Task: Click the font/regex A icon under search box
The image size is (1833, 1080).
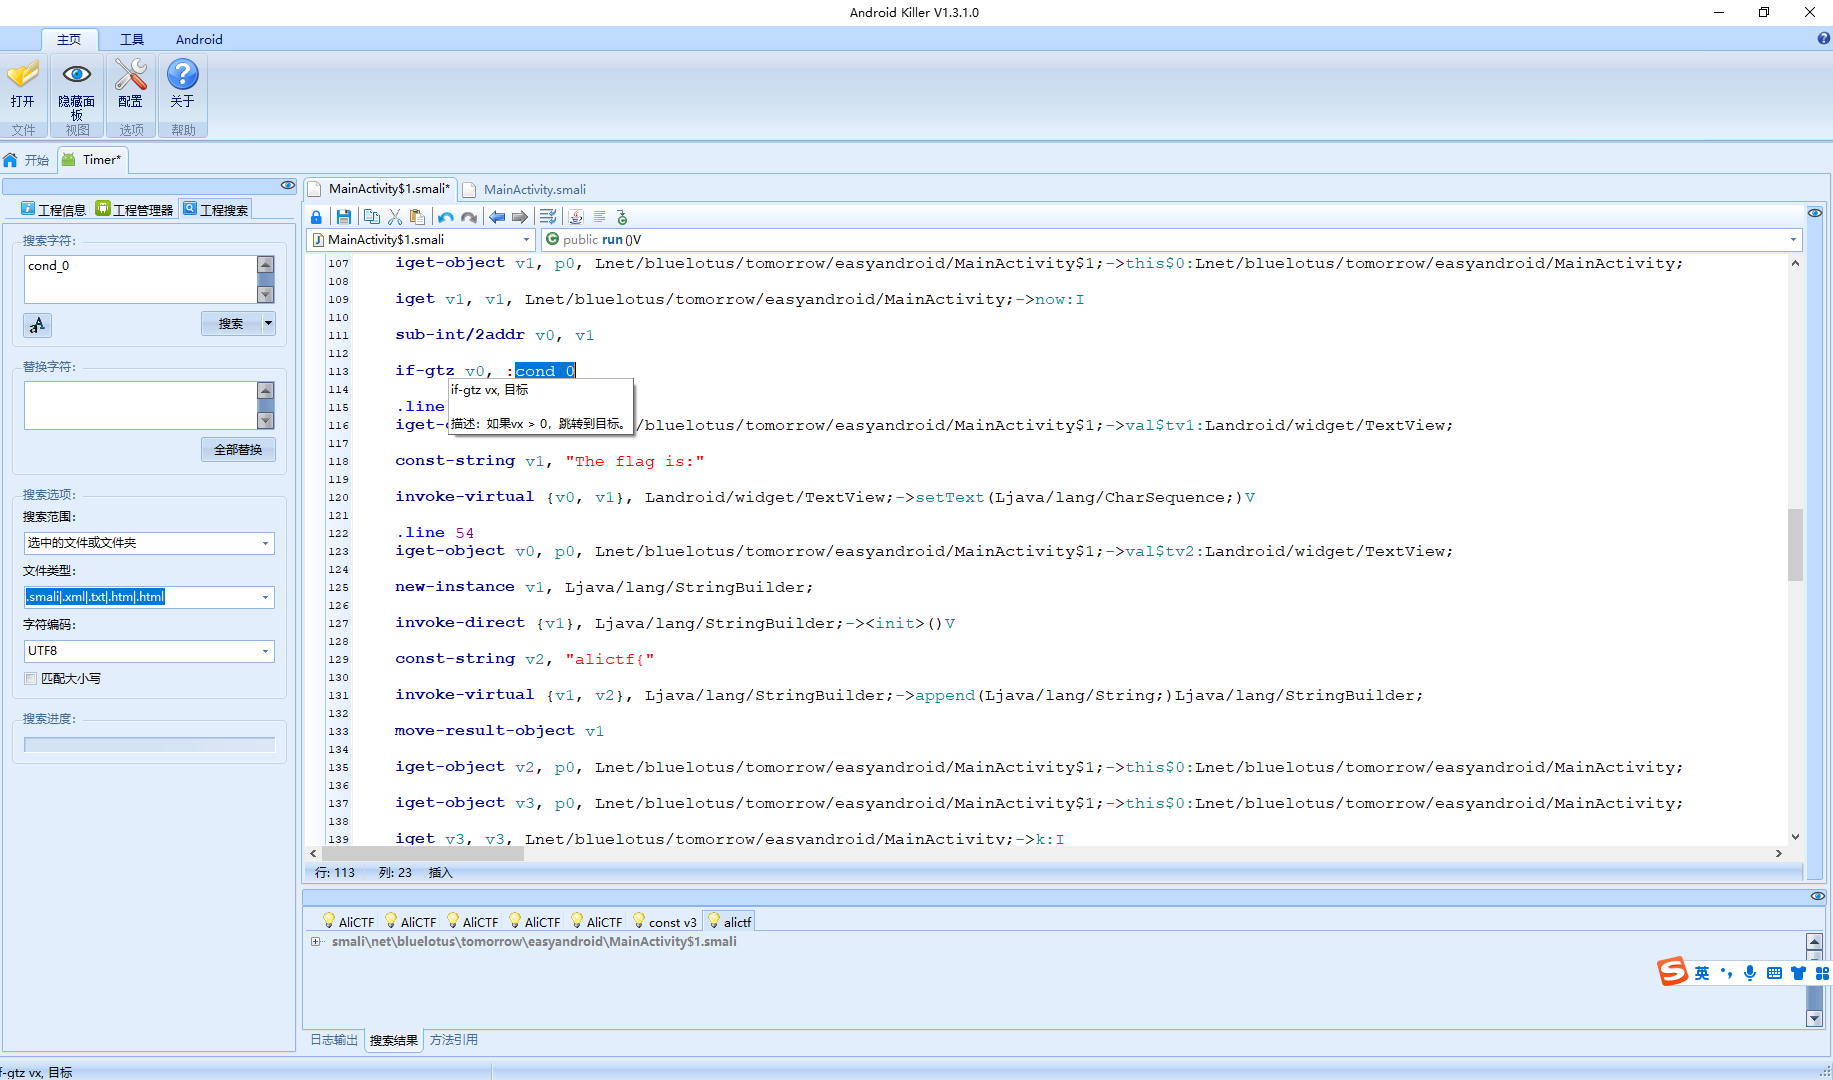Action: pyautogui.click(x=37, y=325)
